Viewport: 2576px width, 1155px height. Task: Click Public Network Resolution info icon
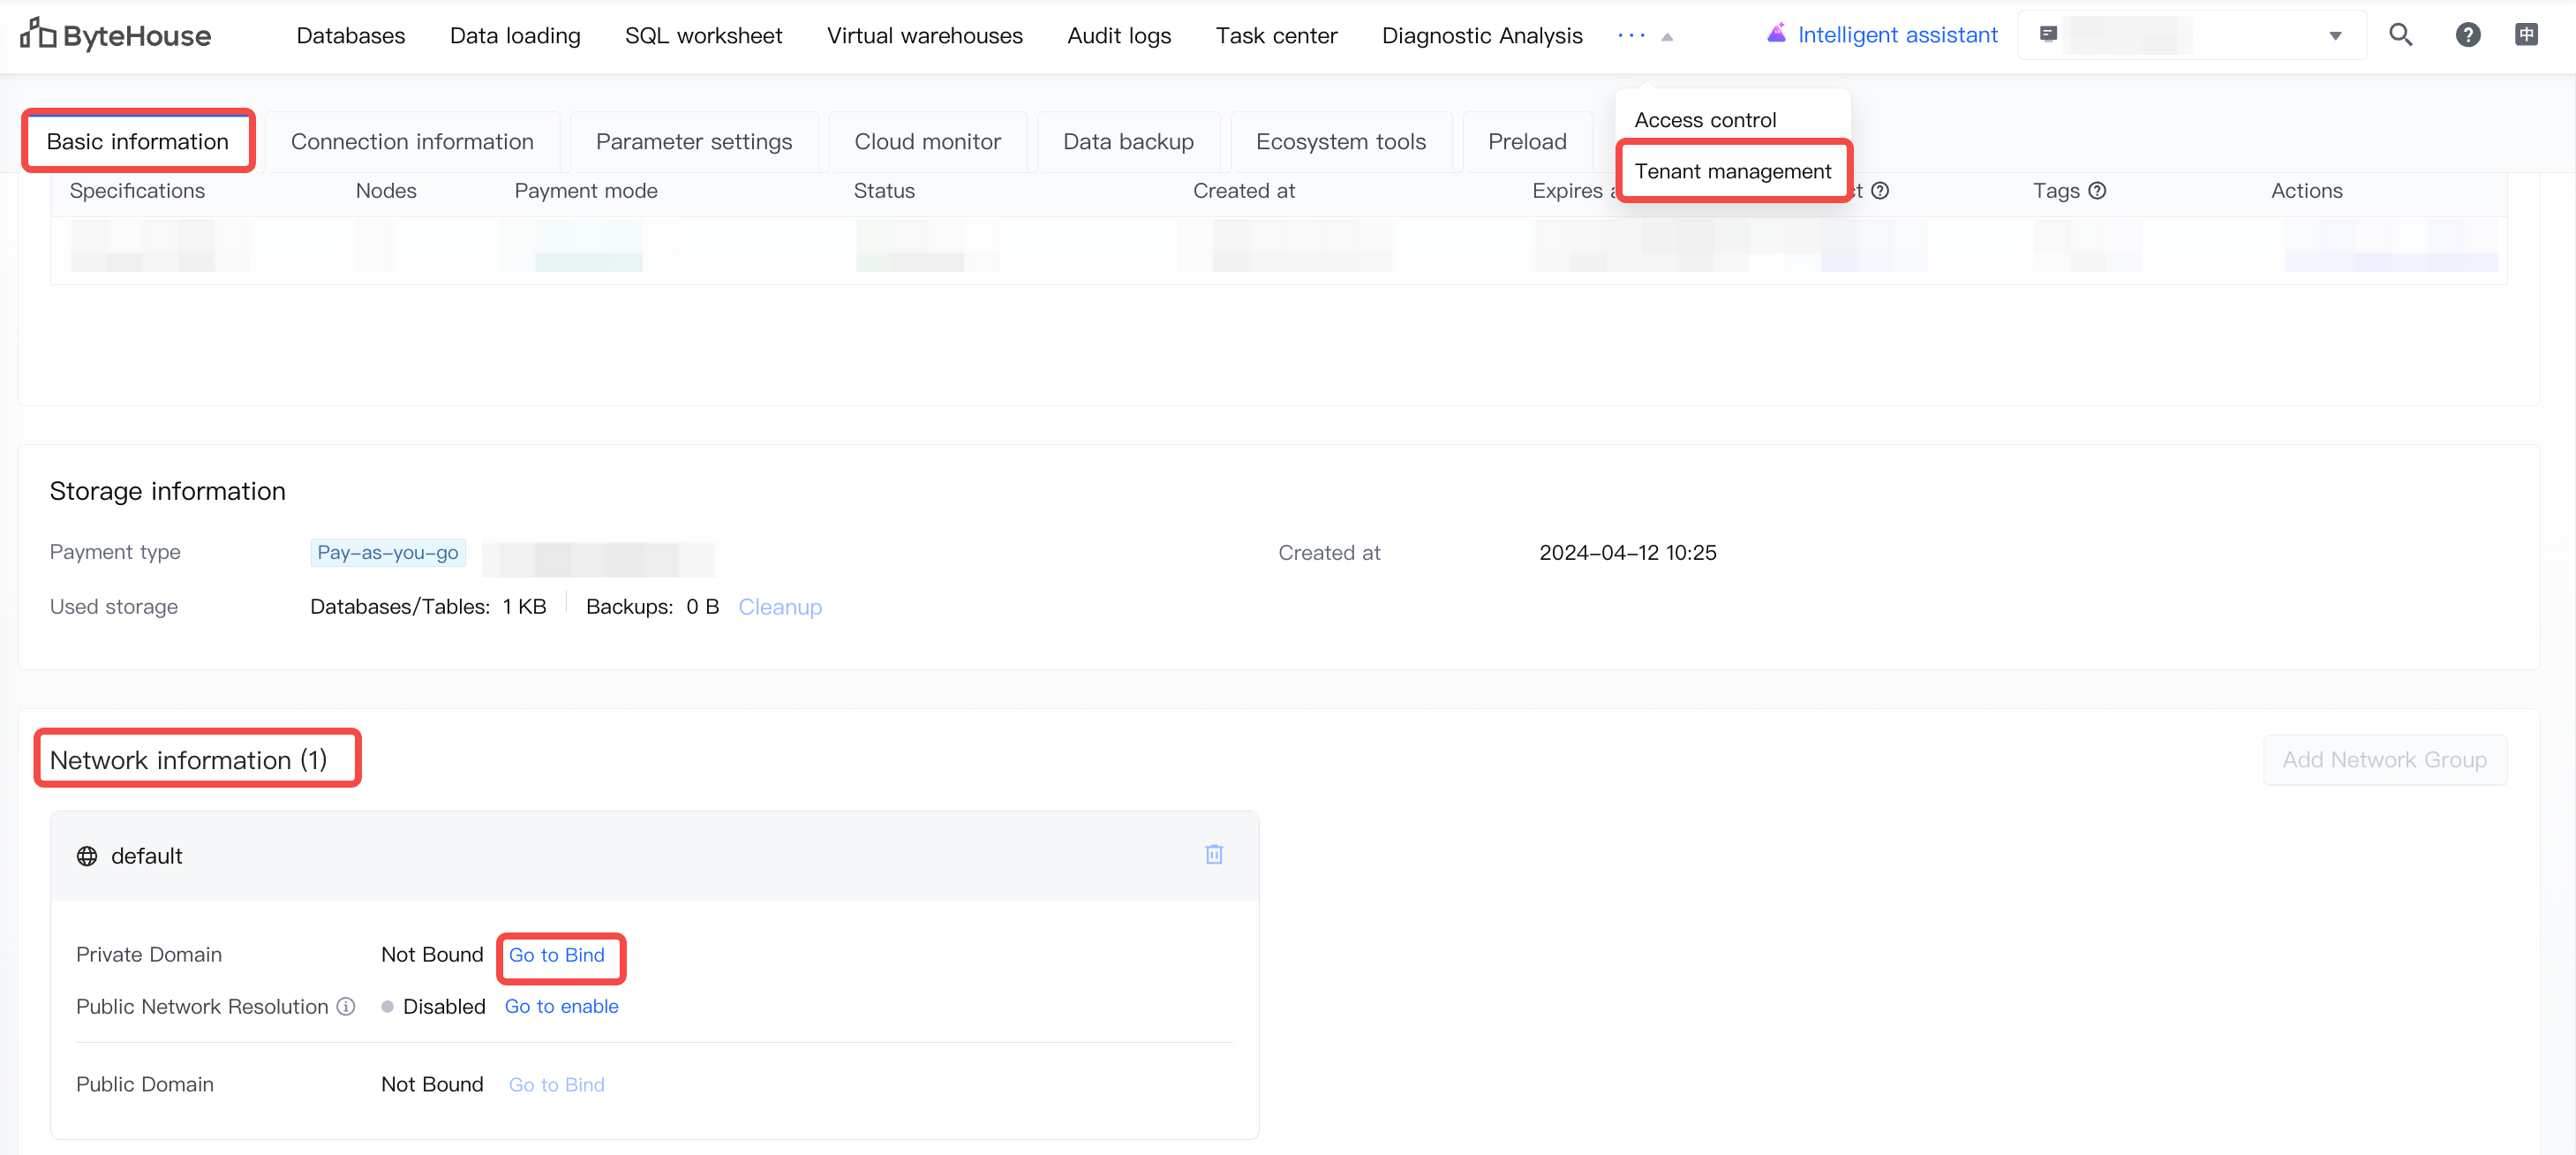(346, 1006)
